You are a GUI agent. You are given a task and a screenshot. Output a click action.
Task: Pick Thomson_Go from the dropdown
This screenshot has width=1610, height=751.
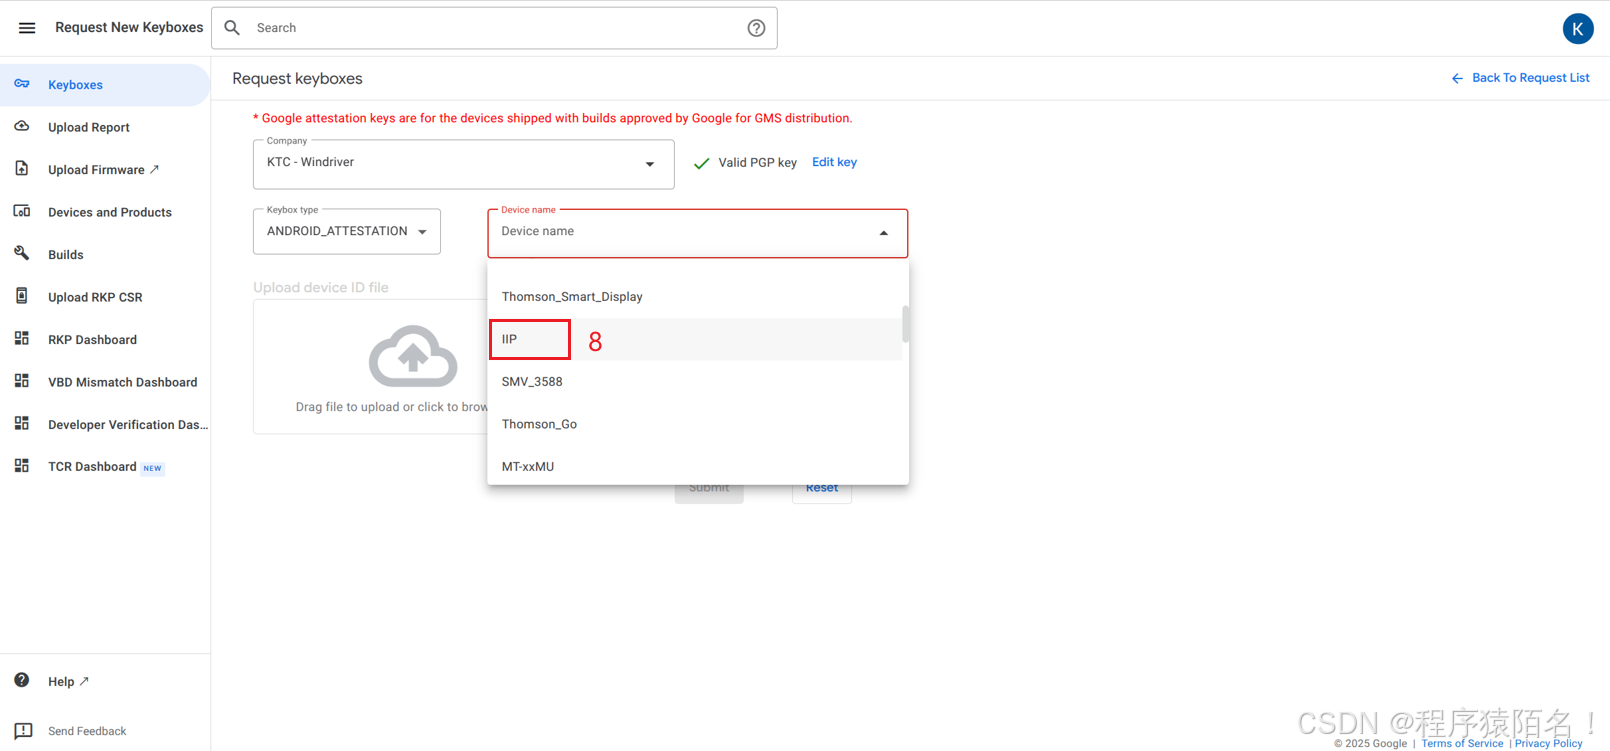coord(695,424)
